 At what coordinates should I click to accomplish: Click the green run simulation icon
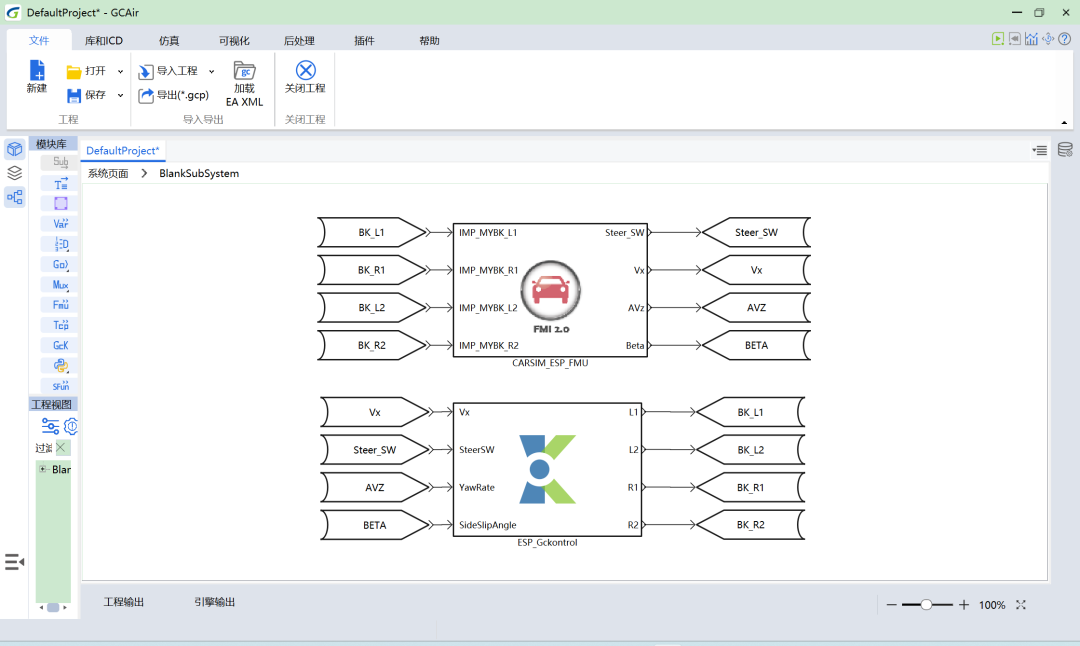(997, 39)
